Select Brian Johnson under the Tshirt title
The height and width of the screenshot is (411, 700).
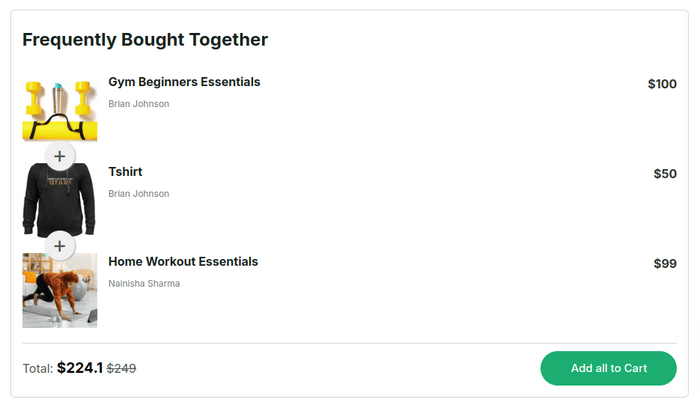point(139,194)
